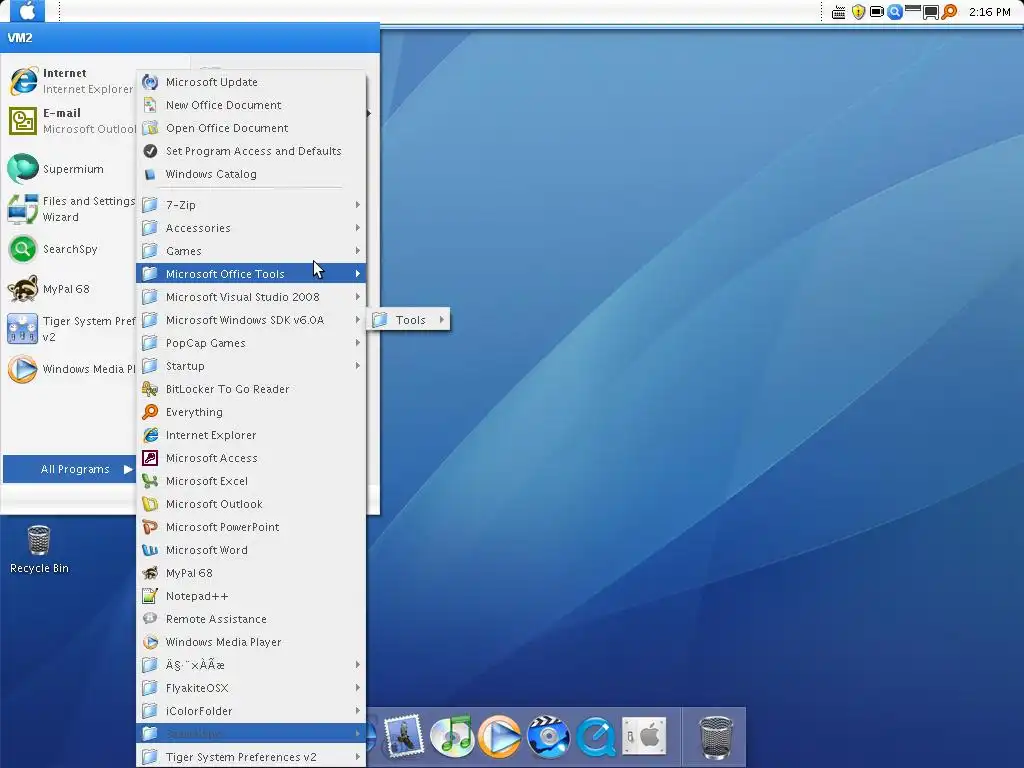
Task: Click the keyboard tray icon
Action: [839, 12]
